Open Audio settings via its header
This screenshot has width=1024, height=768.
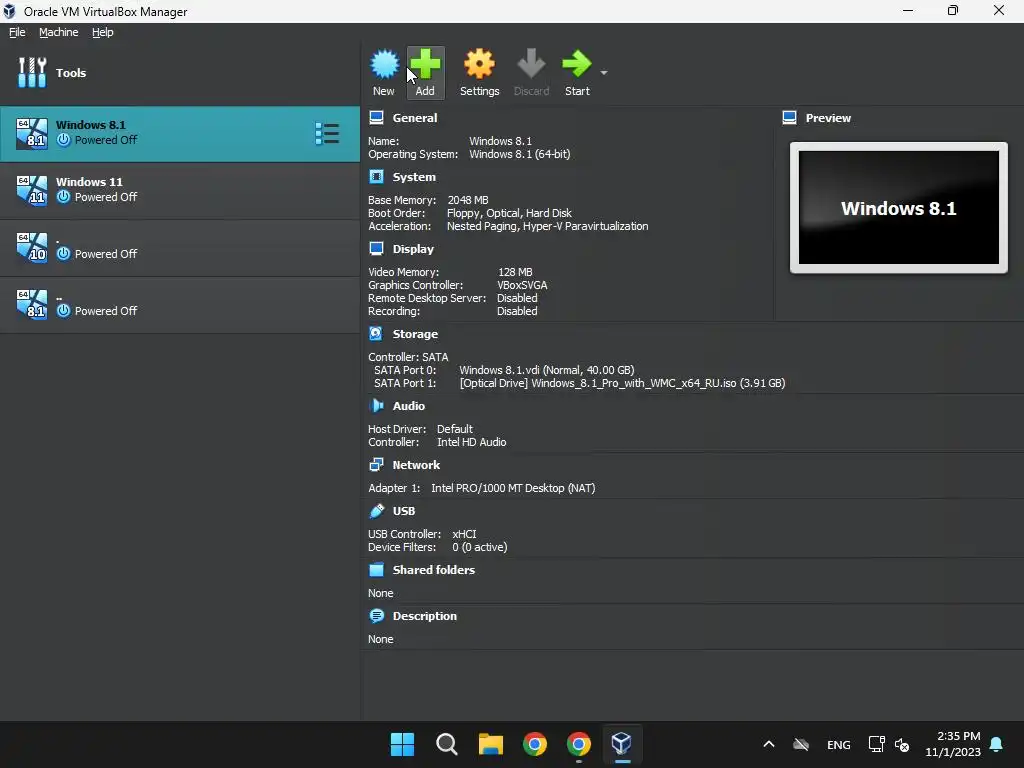(x=409, y=406)
